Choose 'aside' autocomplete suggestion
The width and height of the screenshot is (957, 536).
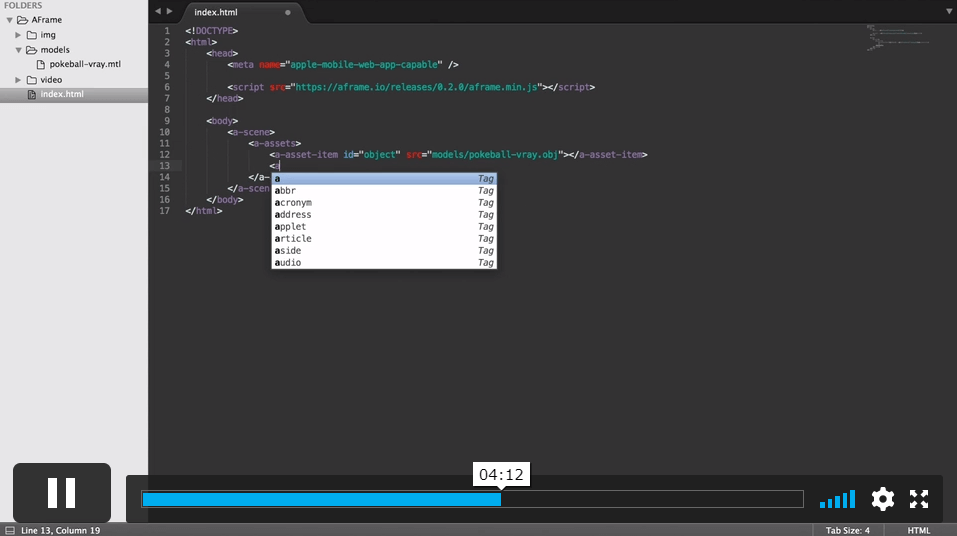pos(384,251)
